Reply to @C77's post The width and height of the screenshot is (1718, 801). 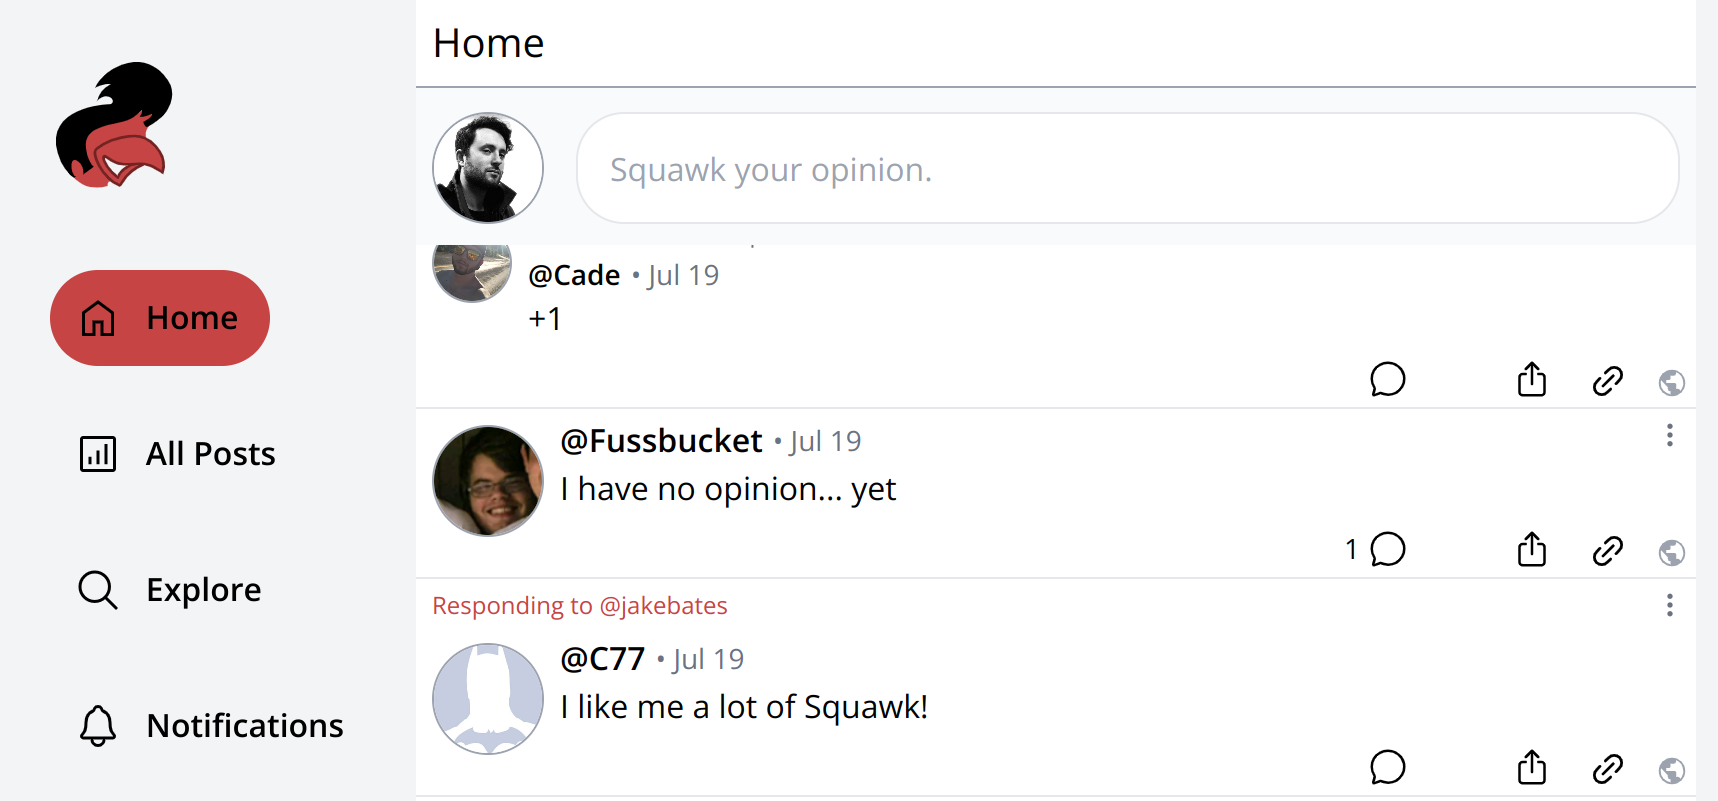click(1388, 768)
